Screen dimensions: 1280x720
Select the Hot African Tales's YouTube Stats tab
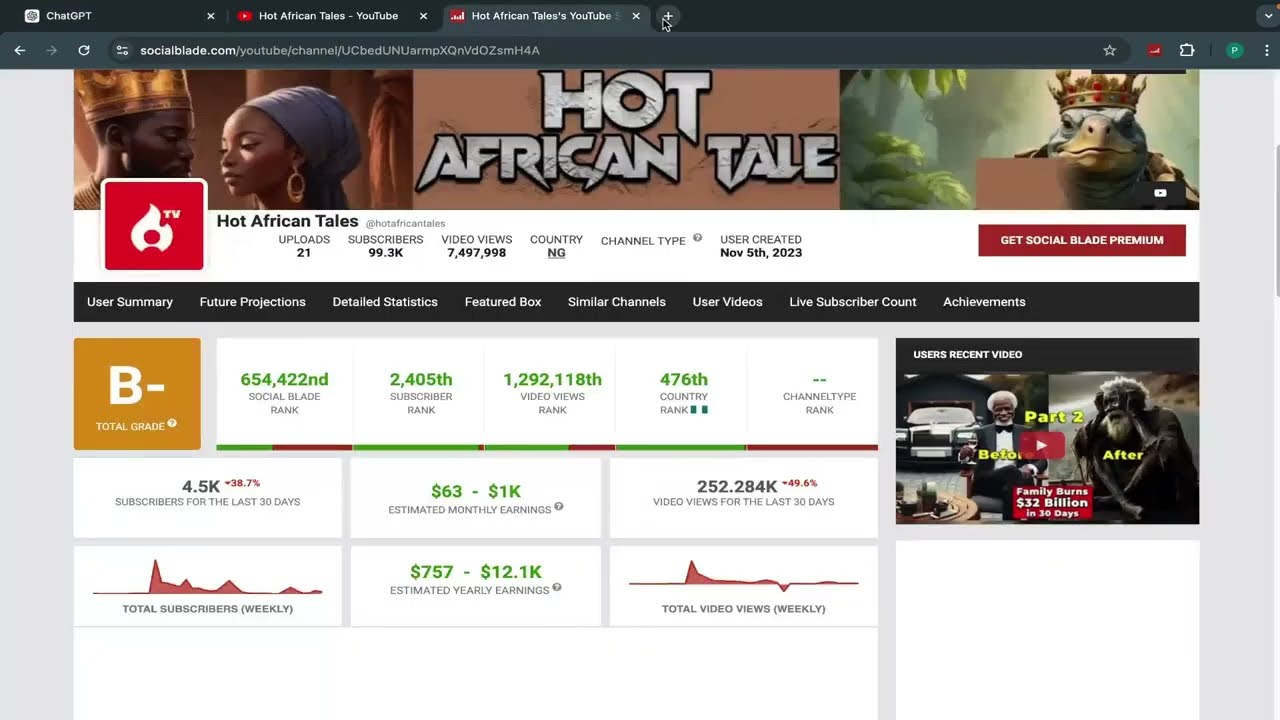click(x=545, y=16)
